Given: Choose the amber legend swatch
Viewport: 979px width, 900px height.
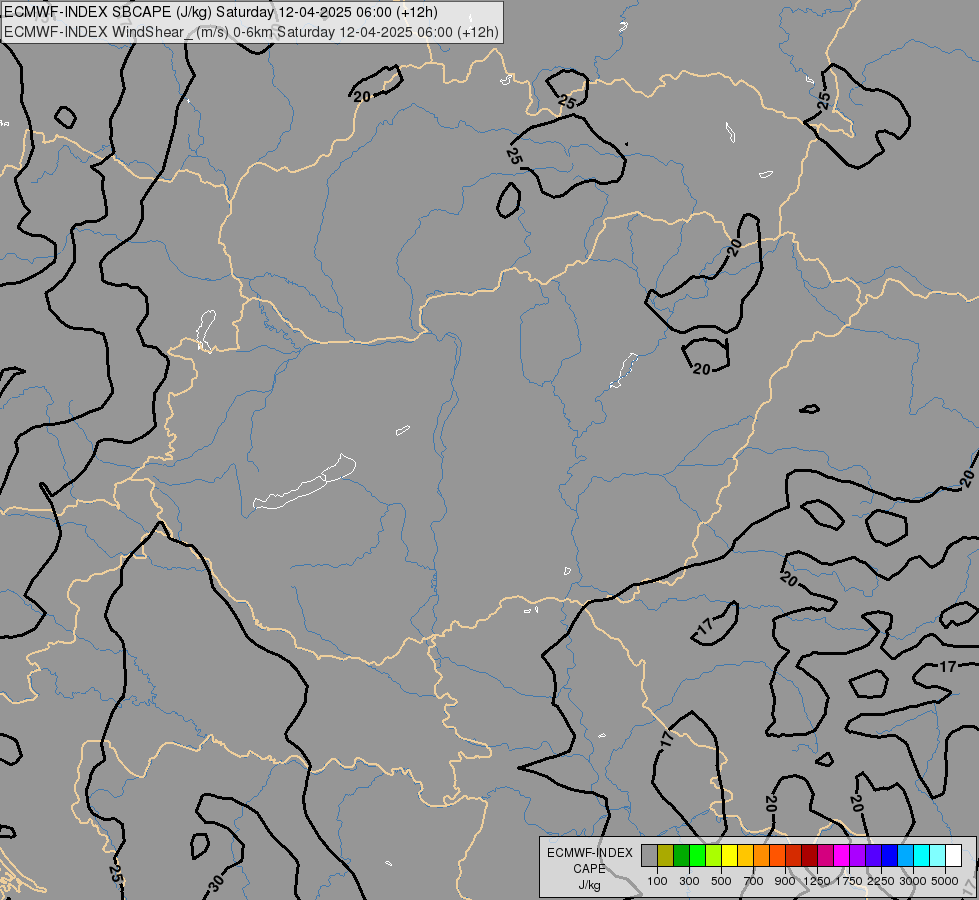Looking at the screenshot, I should pos(745,856).
